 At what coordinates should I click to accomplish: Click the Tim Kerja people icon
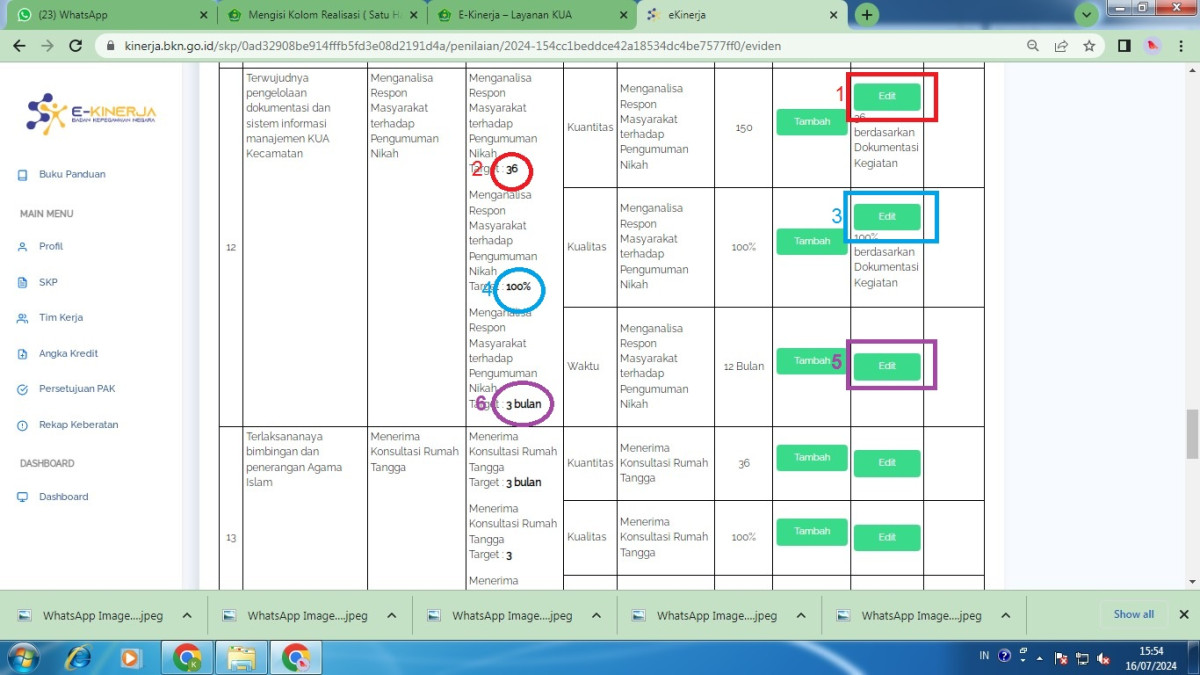(22, 318)
